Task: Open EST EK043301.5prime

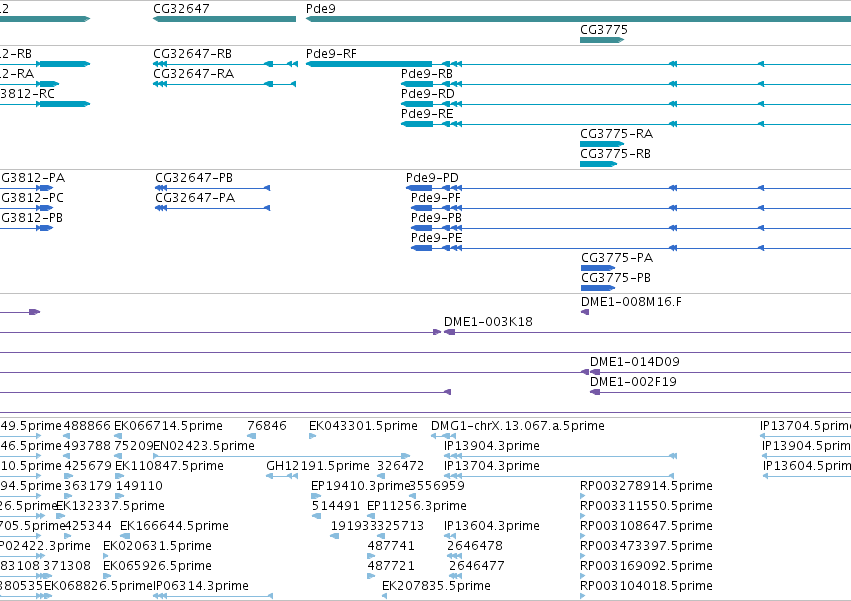Action: [x=363, y=426]
